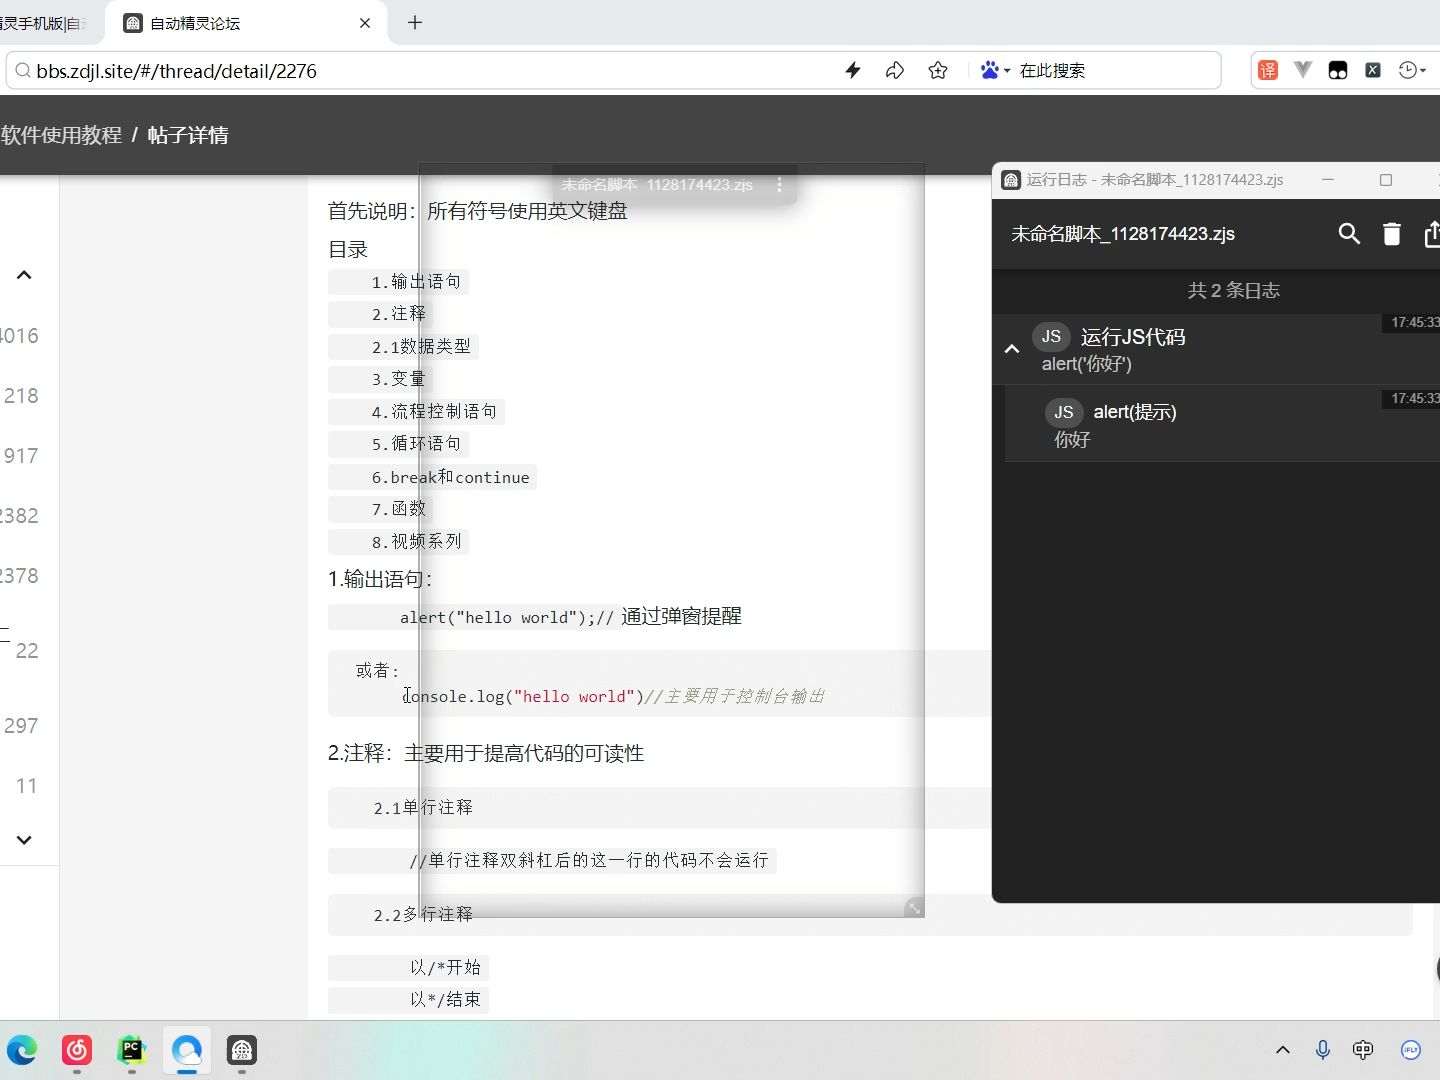Click the sidebar number 218
Screen dimensions: 1440x1080
20,396
